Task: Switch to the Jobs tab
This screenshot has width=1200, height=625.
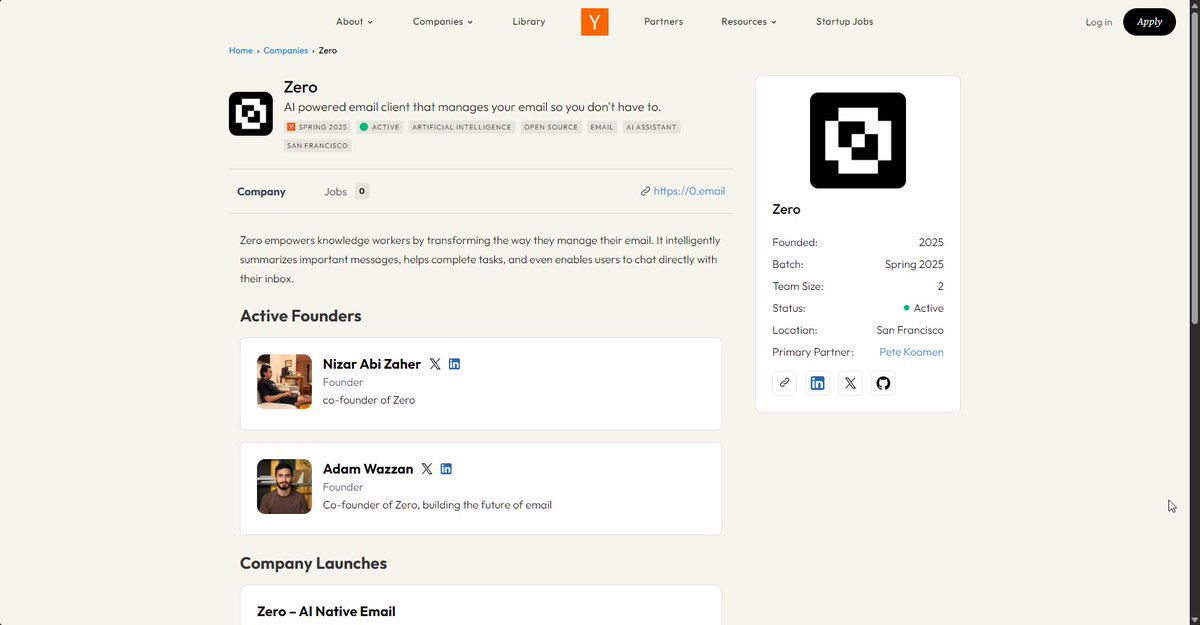Action: click(346, 191)
